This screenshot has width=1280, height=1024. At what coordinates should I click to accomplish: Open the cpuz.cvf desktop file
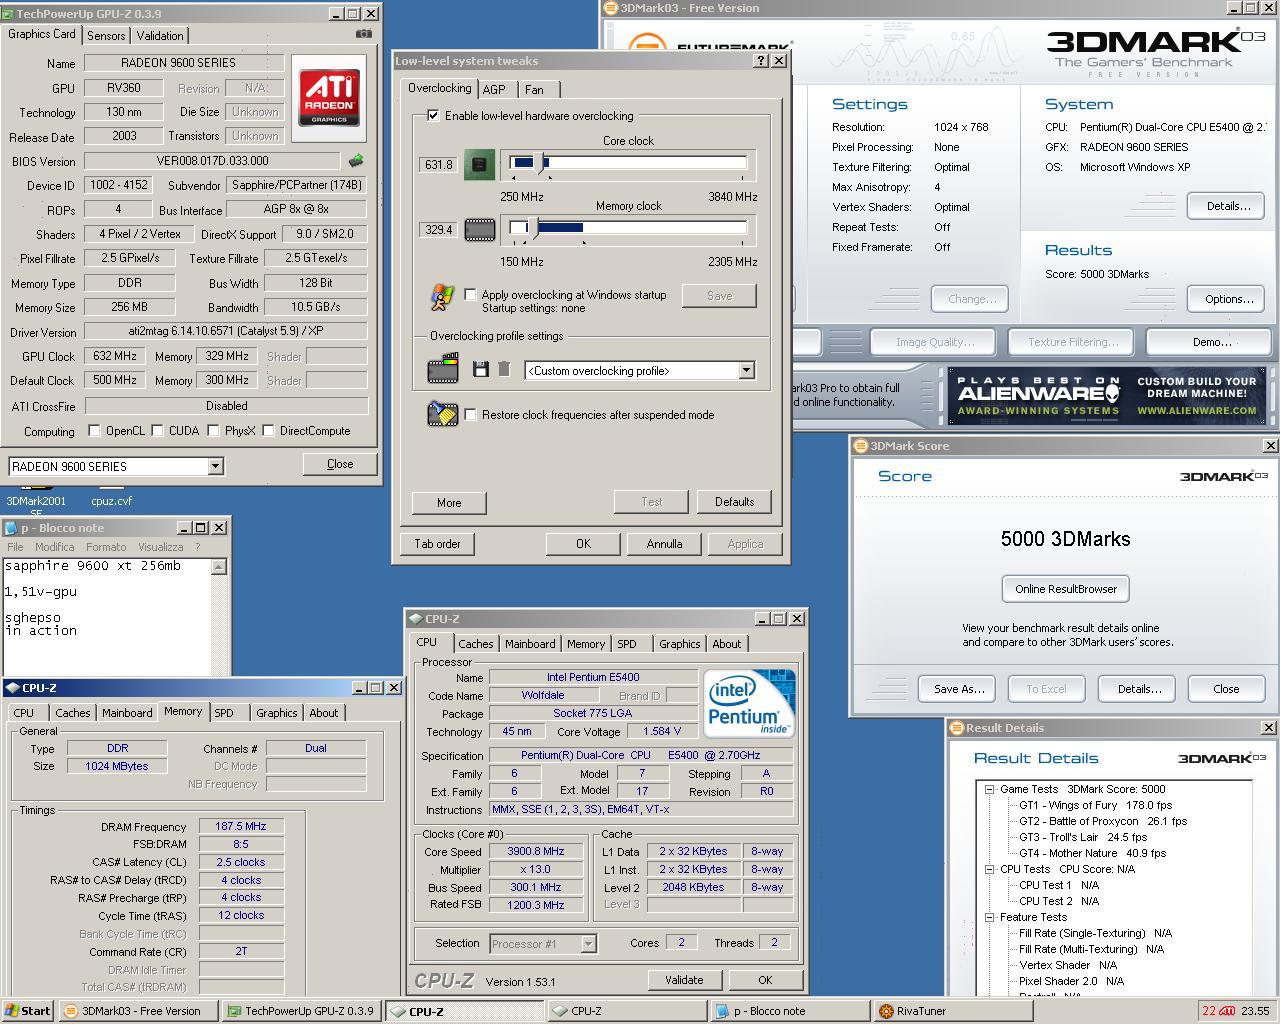click(111, 500)
